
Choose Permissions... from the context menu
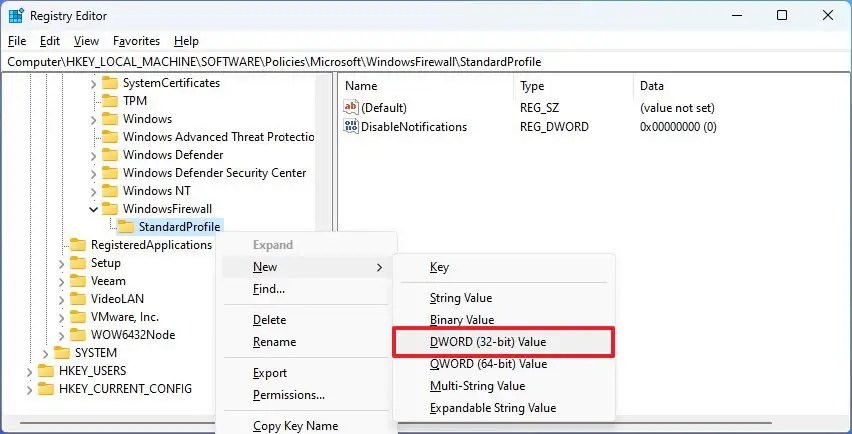tap(307, 395)
